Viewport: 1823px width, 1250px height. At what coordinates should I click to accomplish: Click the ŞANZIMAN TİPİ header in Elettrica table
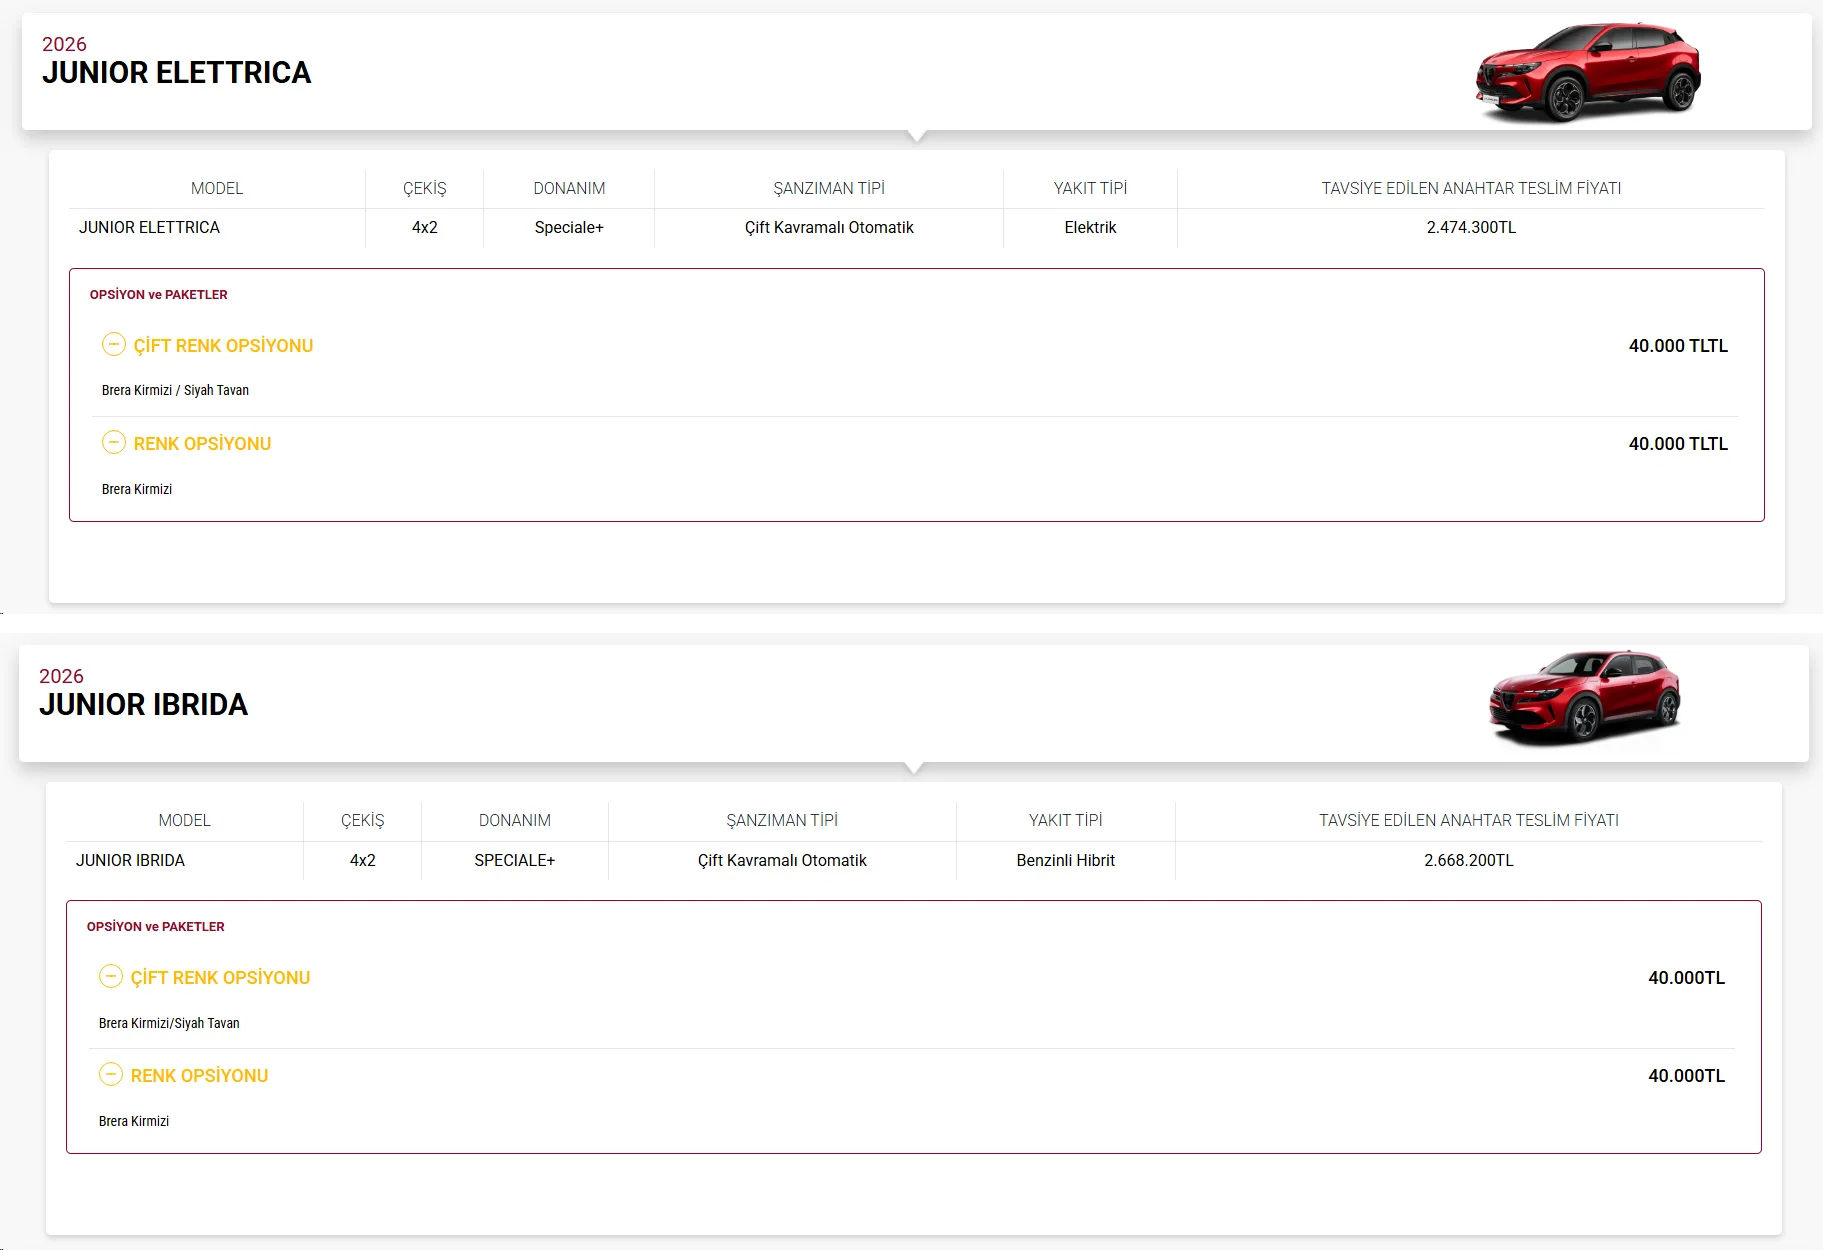click(829, 189)
